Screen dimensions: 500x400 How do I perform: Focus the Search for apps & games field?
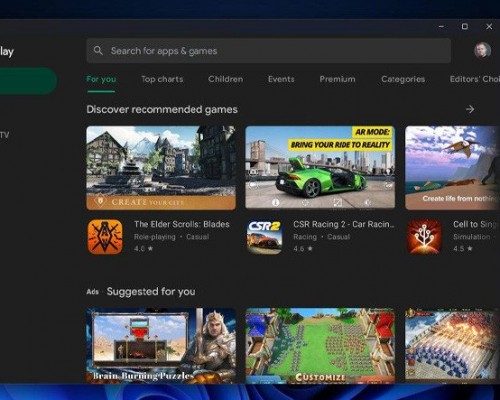pyautogui.click(x=269, y=51)
